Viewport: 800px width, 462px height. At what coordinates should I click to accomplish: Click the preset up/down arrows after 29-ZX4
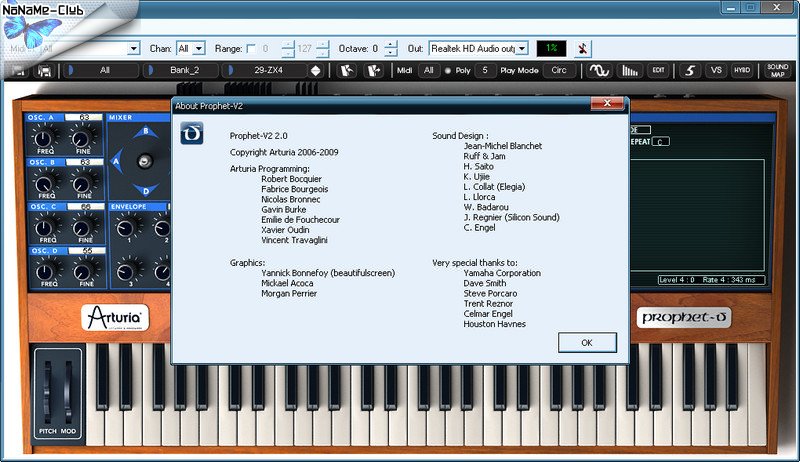tap(316, 71)
